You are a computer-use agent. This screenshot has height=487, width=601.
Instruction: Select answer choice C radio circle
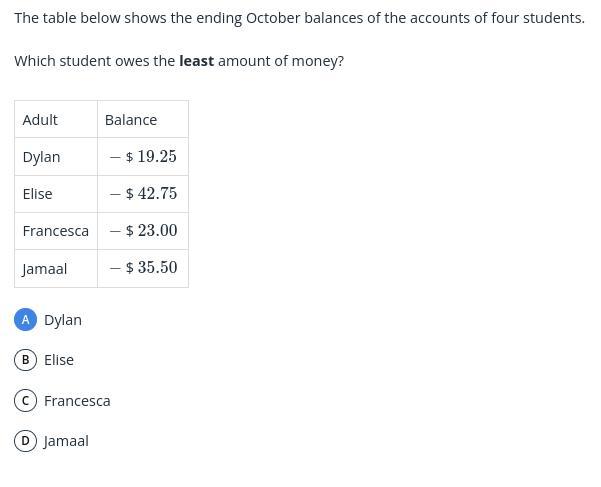tap(26, 400)
